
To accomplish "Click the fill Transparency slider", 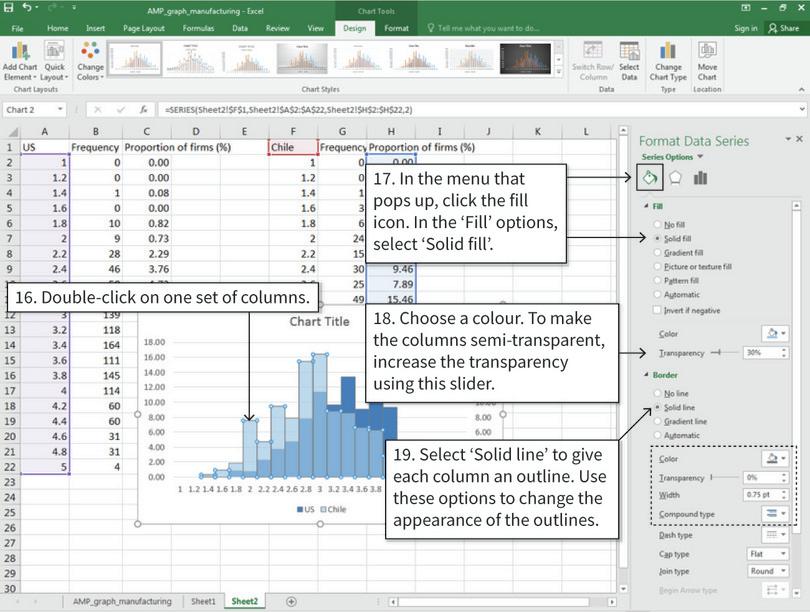I will coord(724,353).
